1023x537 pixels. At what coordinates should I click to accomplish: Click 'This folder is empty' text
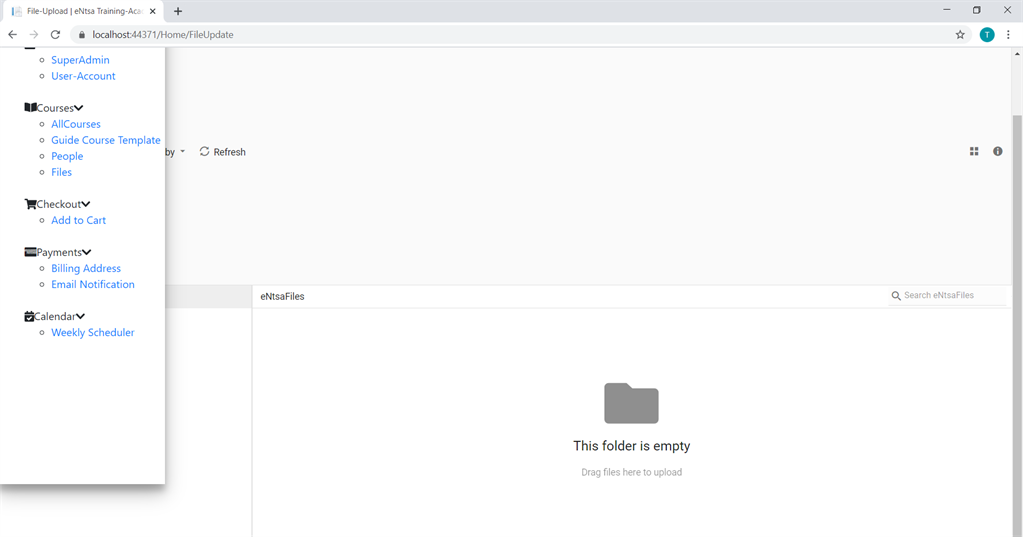click(x=632, y=446)
